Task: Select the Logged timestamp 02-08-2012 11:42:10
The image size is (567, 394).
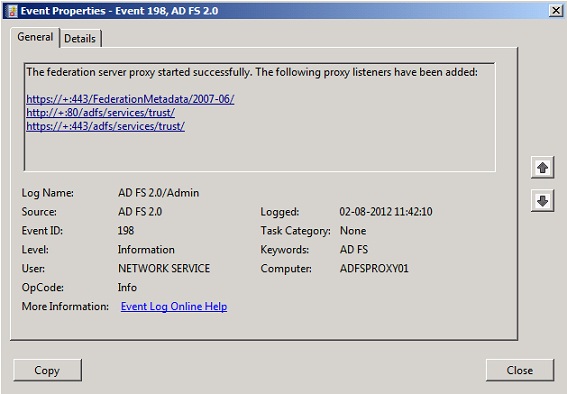Action: point(386,212)
